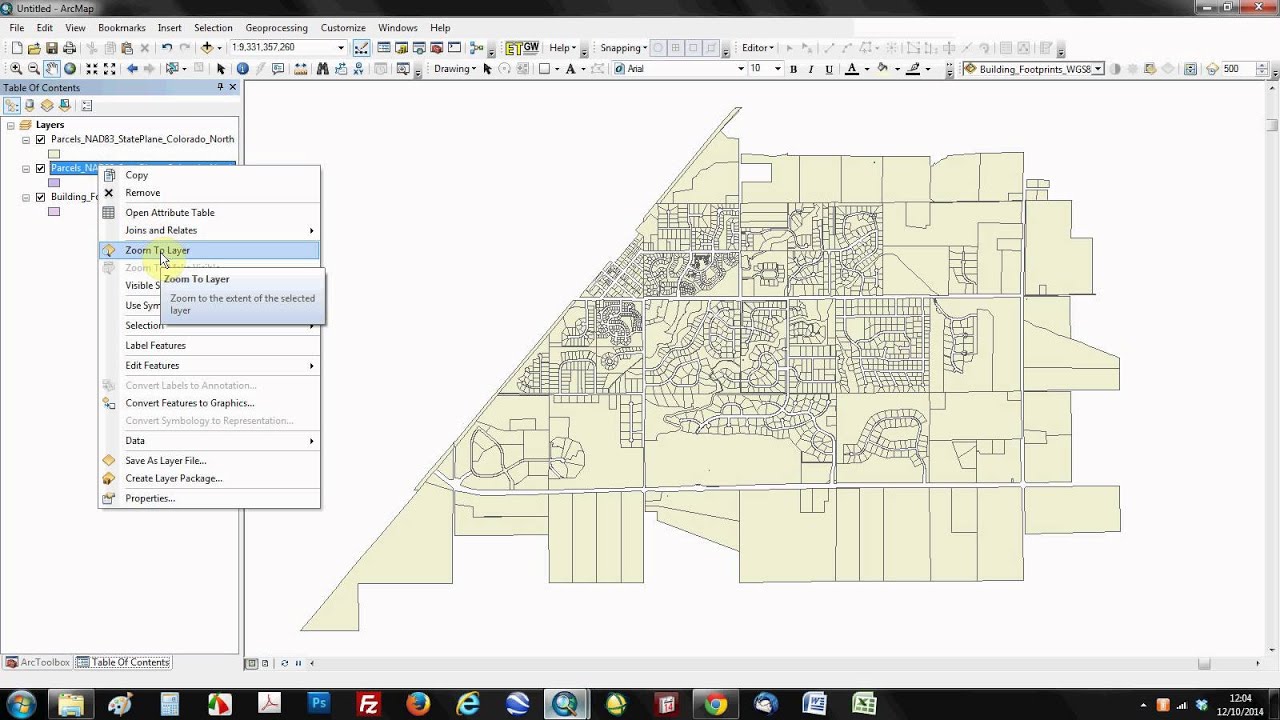Viewport: 1280px width, 720px height.
Task: Open Table Of Contents Options icon
Action: tap(87, 105)
